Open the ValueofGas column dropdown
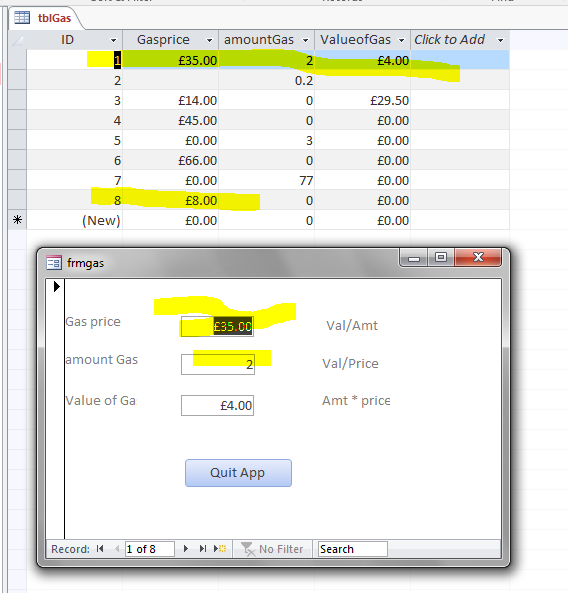Screen dimensions: 568x593 point(401,40)
